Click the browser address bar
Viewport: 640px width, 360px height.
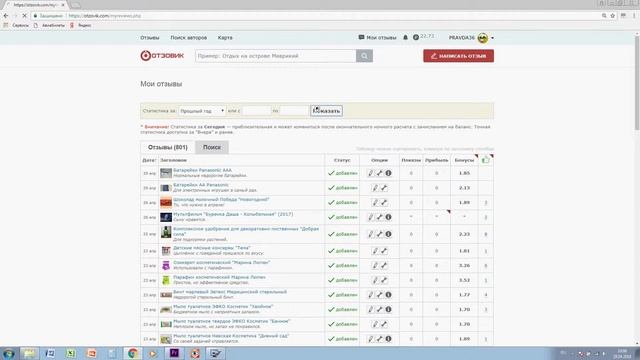pos(314,16)
